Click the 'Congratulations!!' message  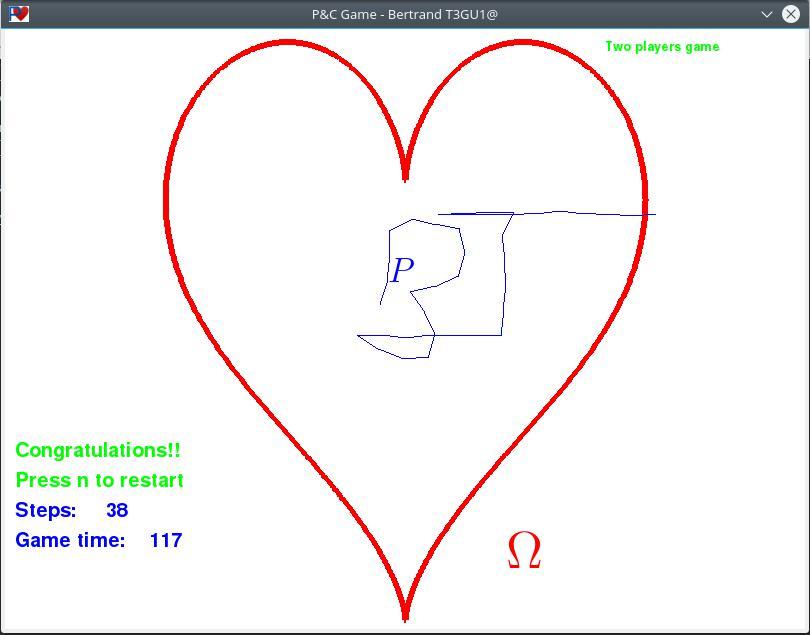(x=98, y=451)
